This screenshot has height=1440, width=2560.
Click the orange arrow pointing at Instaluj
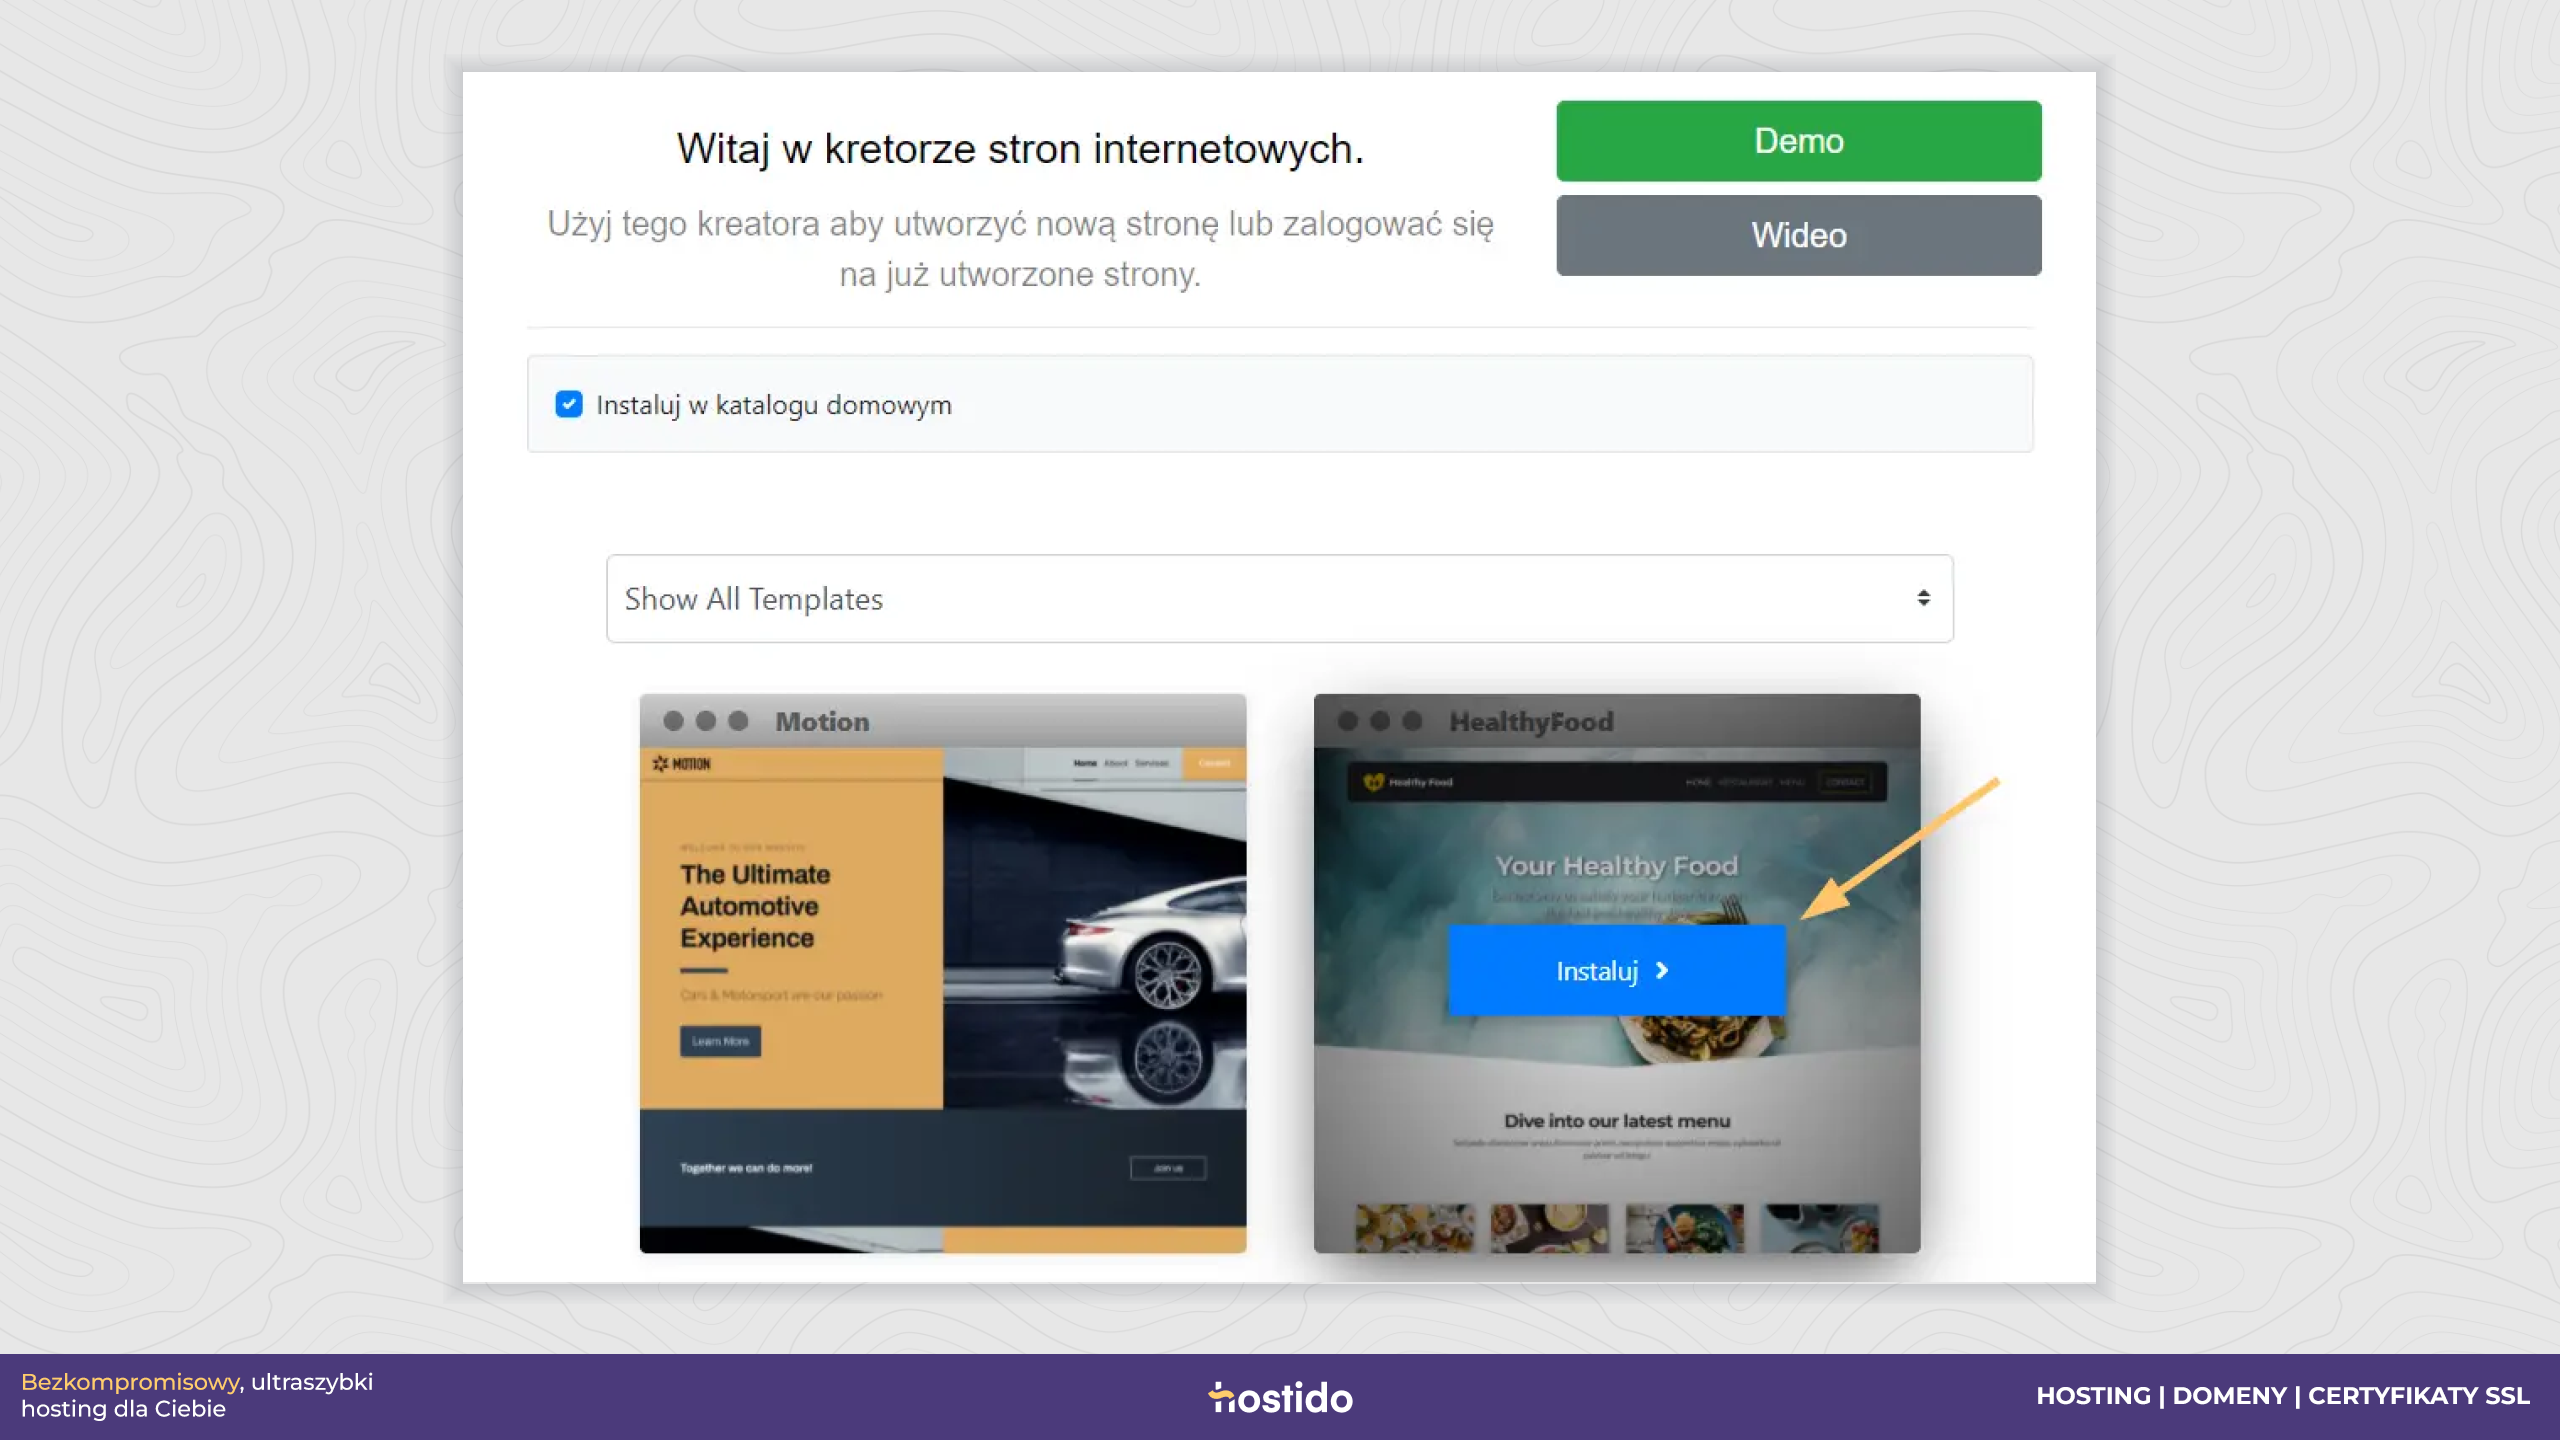pos(1898,848)
